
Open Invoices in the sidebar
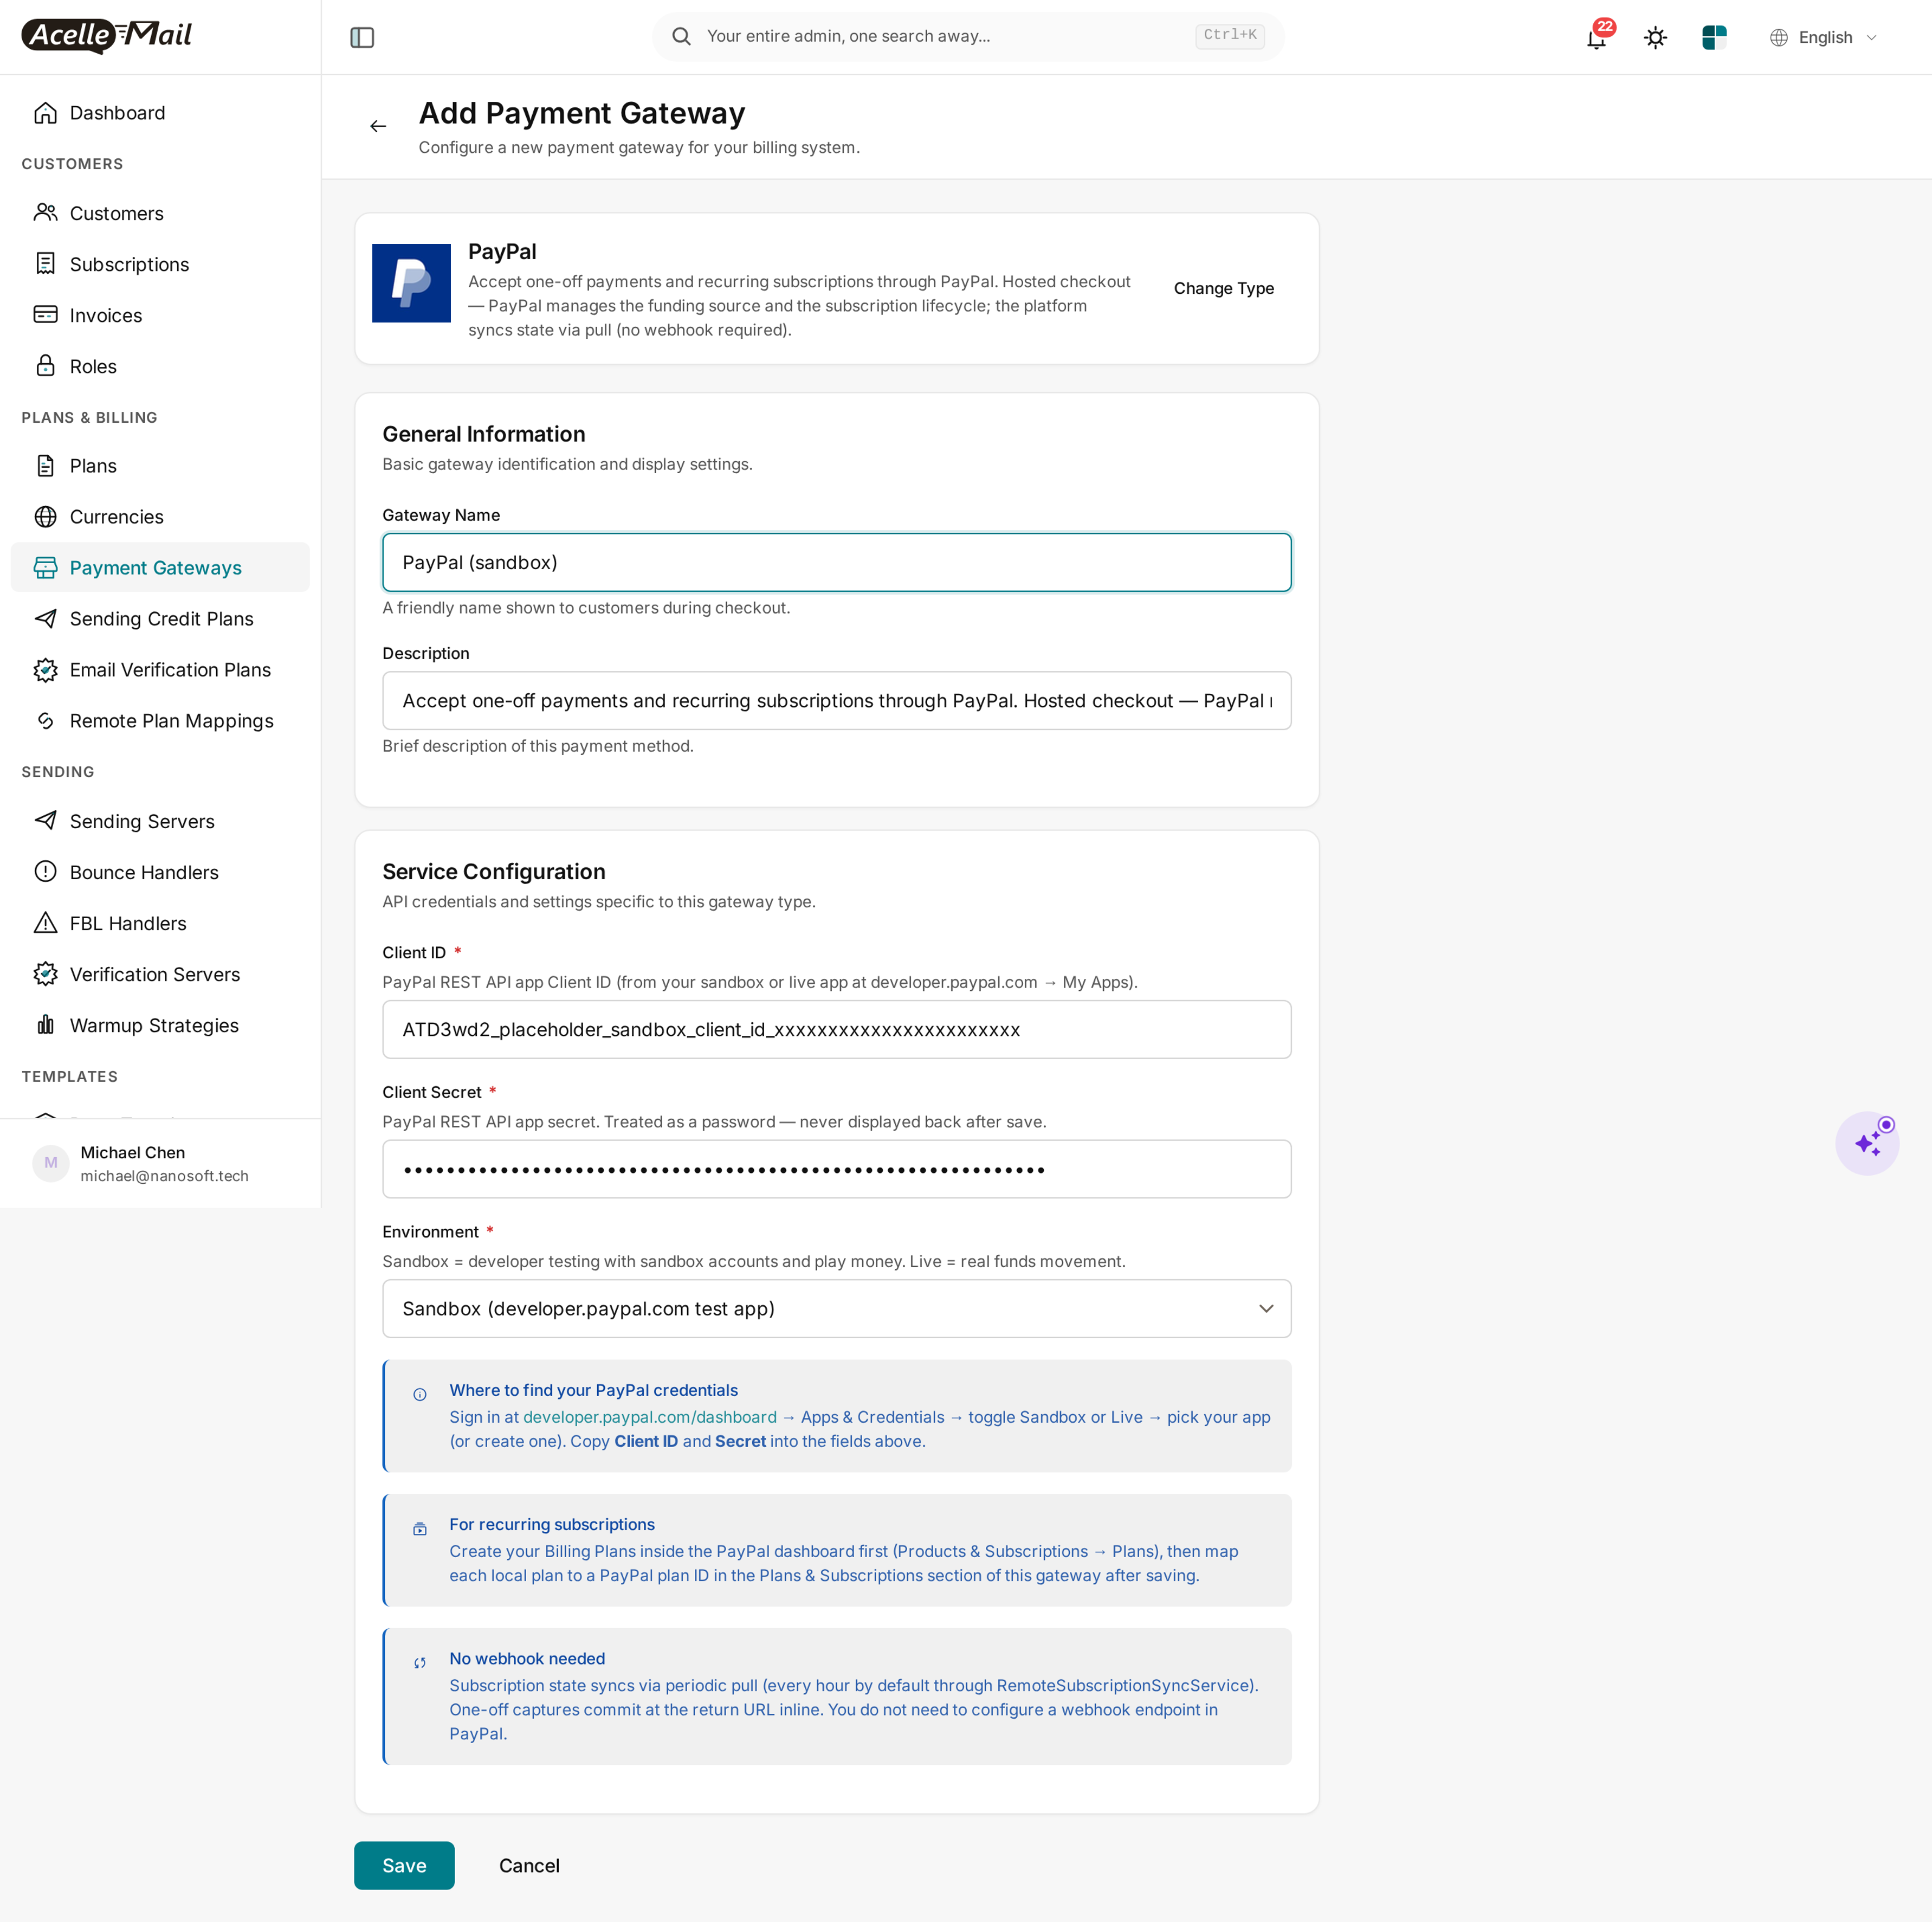160,315
